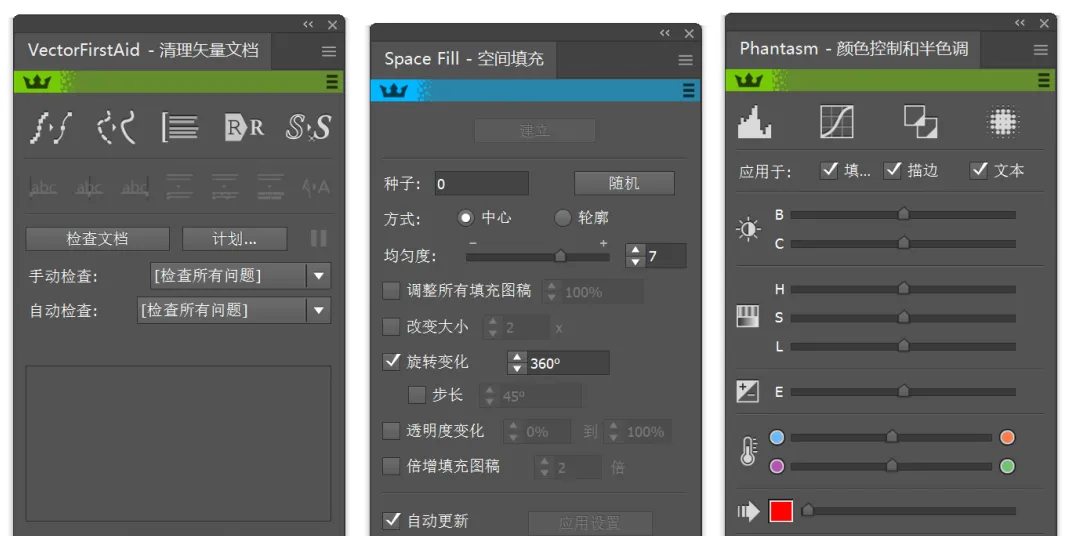
Task: Enable 透明度变化 checkbox
Action: (391, 431)
